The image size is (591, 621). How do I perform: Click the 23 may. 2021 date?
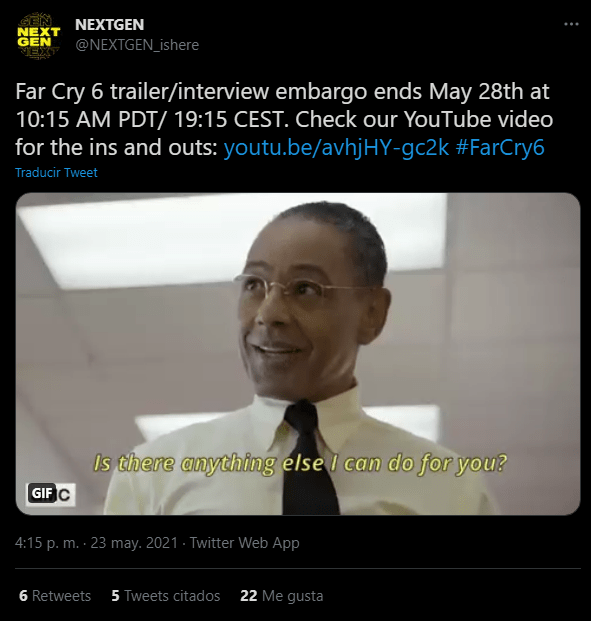(x=134, y=543)
